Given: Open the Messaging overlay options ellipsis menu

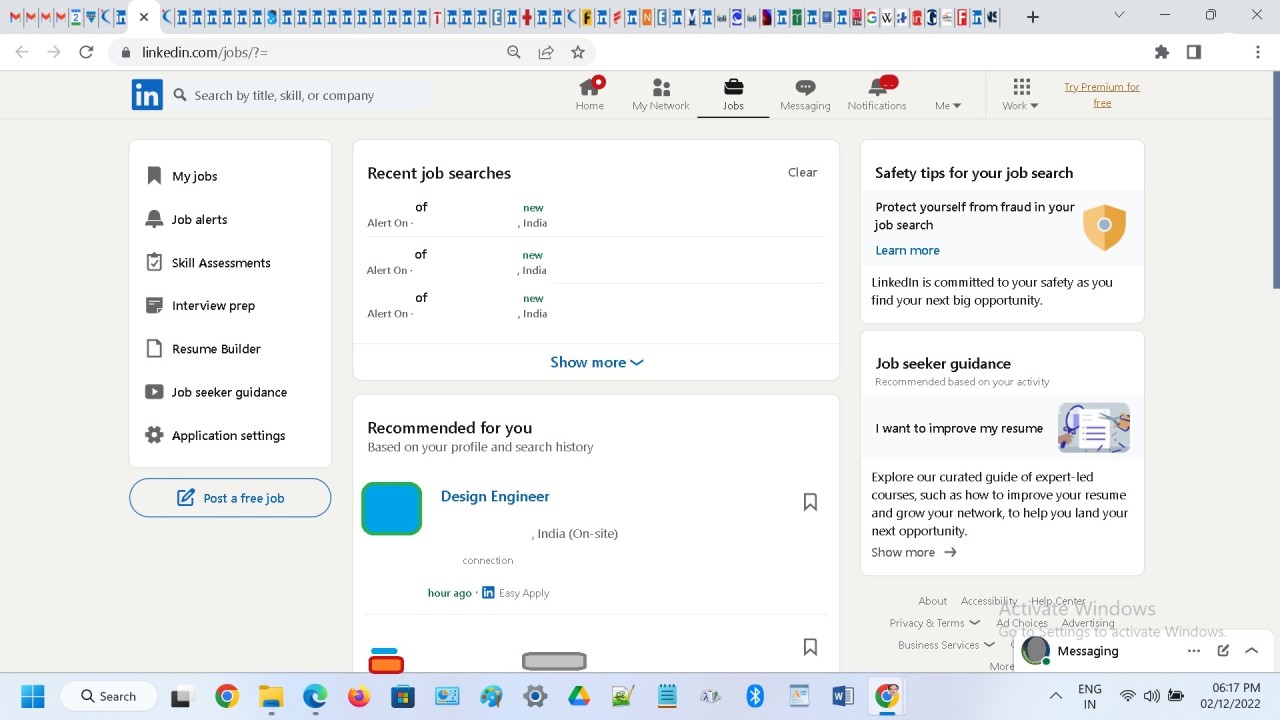Looking at the screenshot, I should (1193, 651).
